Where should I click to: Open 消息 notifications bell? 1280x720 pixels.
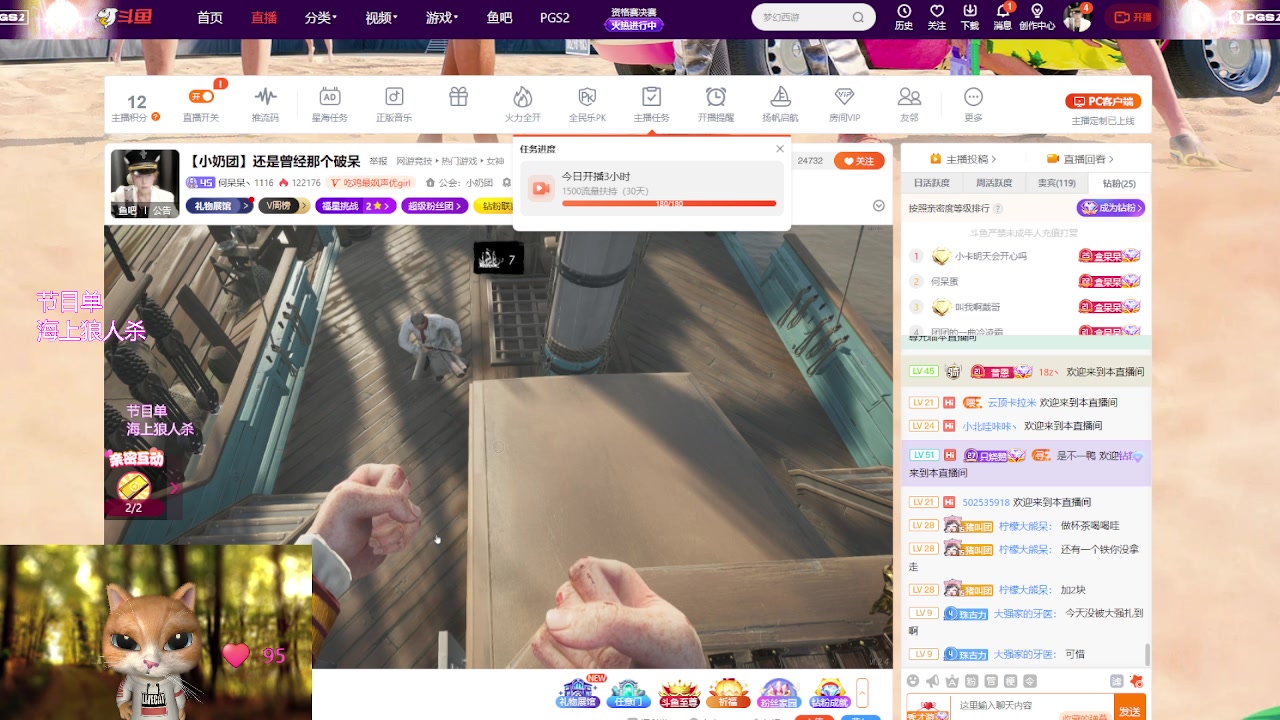[1003, 17]
